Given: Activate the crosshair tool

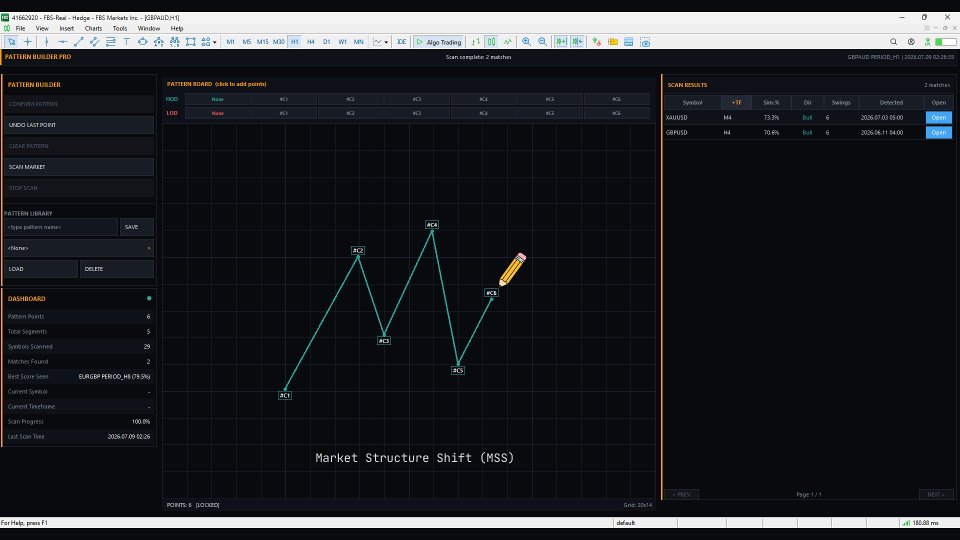Looking at the screenshot, I should tap(28, 42).
